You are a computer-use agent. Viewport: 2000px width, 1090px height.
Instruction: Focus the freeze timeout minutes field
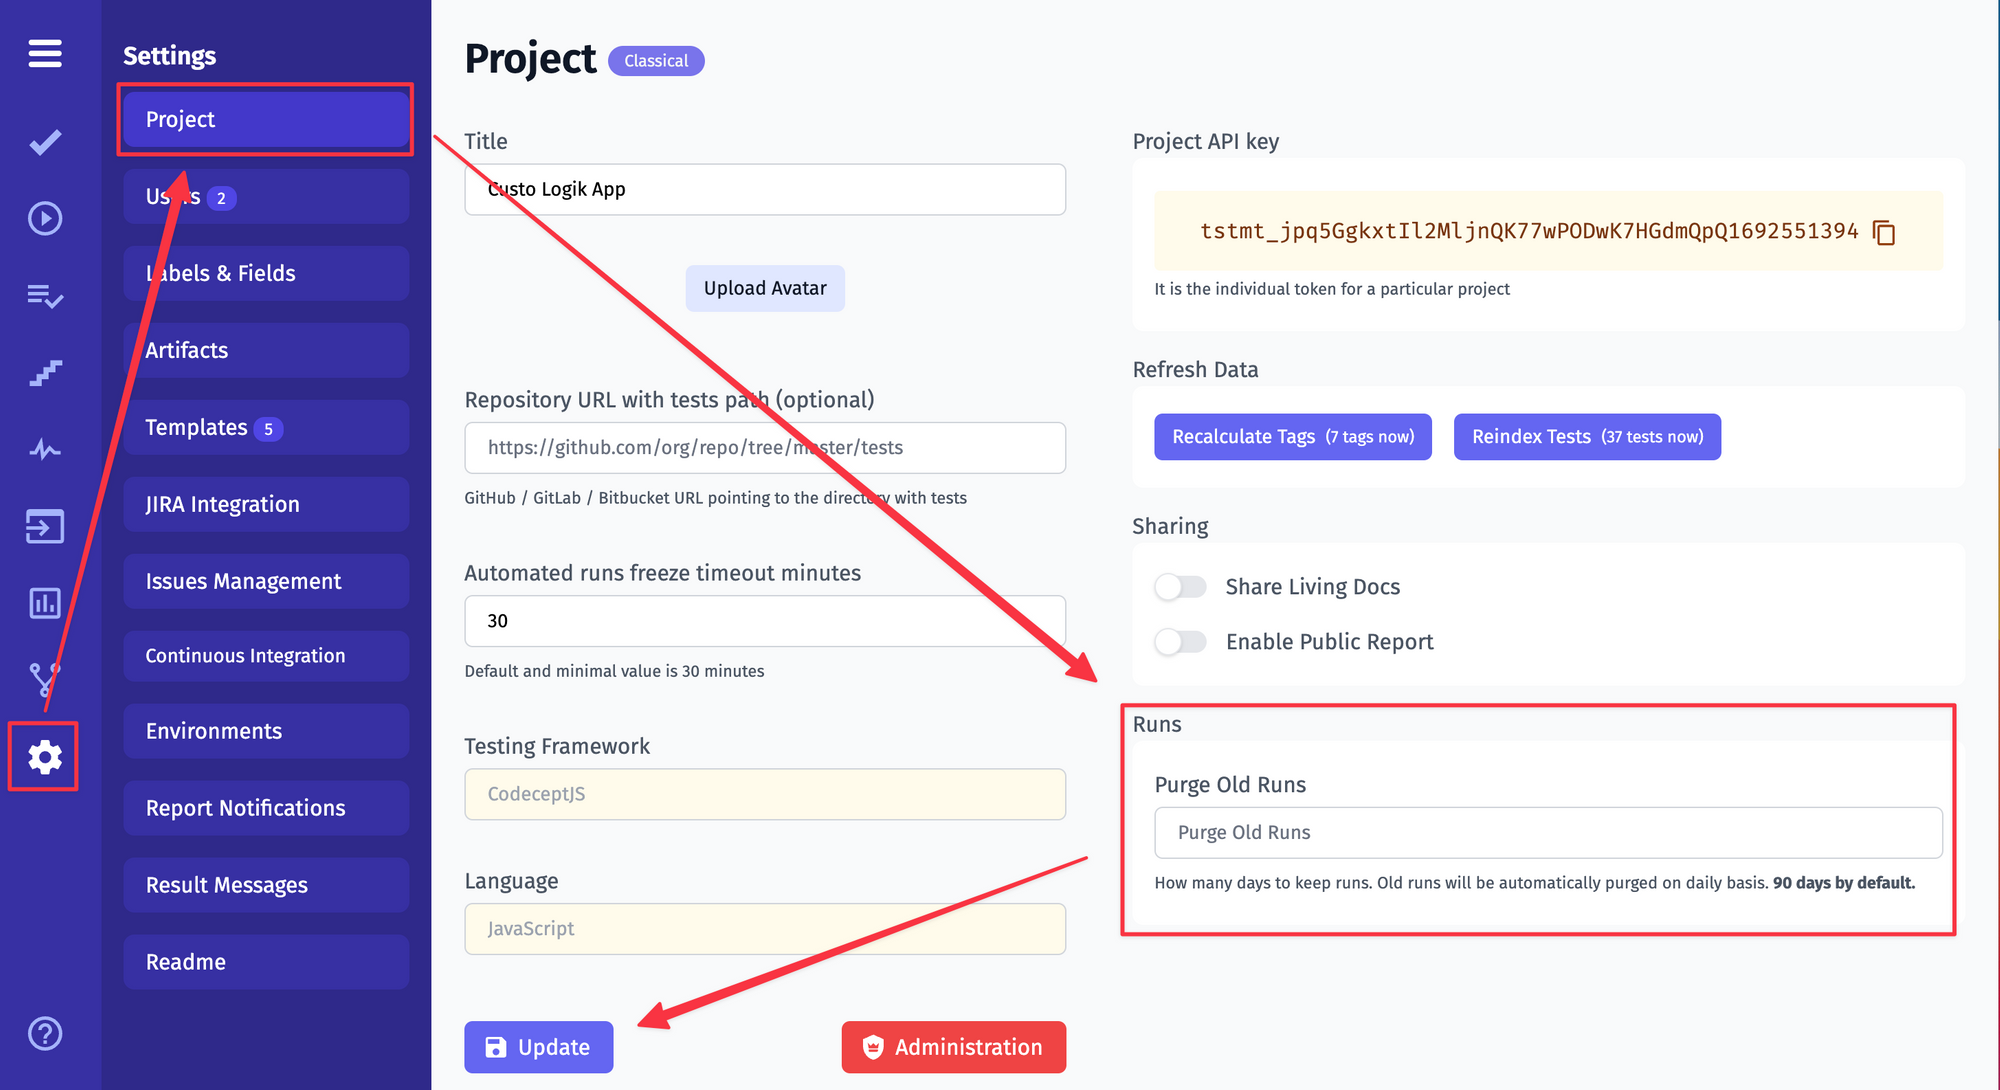tap(765, 621)
